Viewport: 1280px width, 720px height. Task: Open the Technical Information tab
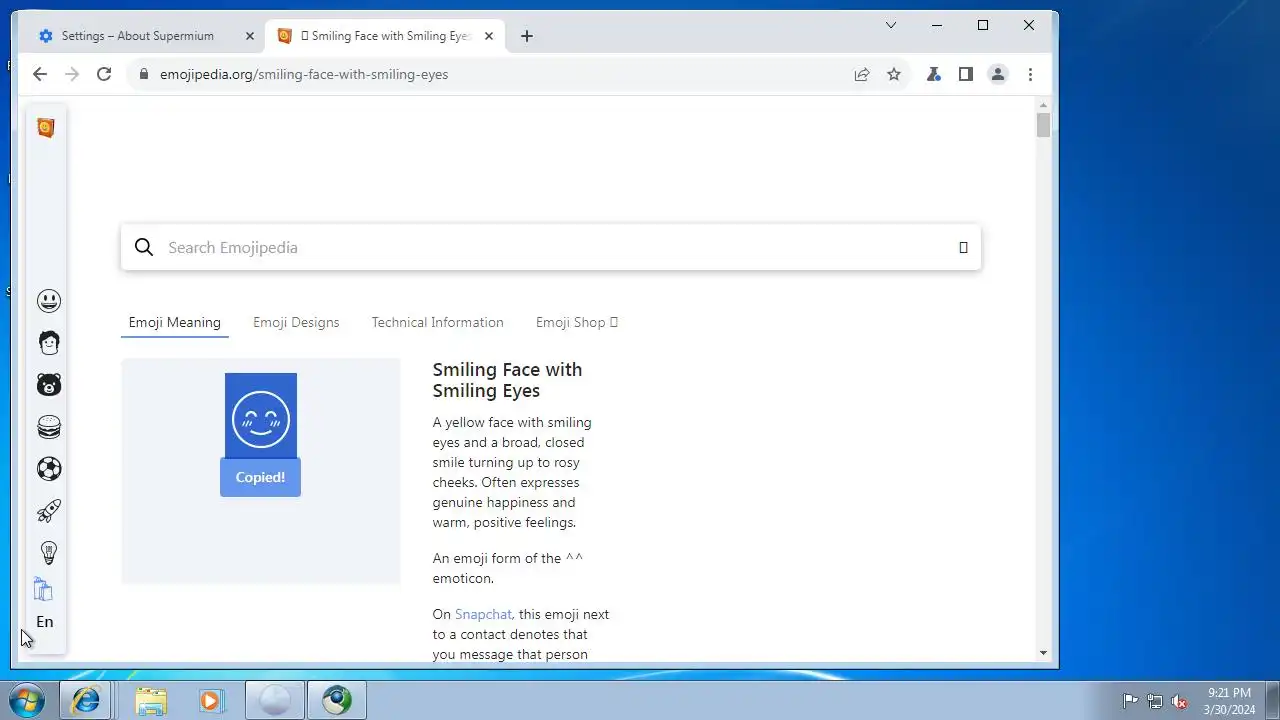coord(437,322)
